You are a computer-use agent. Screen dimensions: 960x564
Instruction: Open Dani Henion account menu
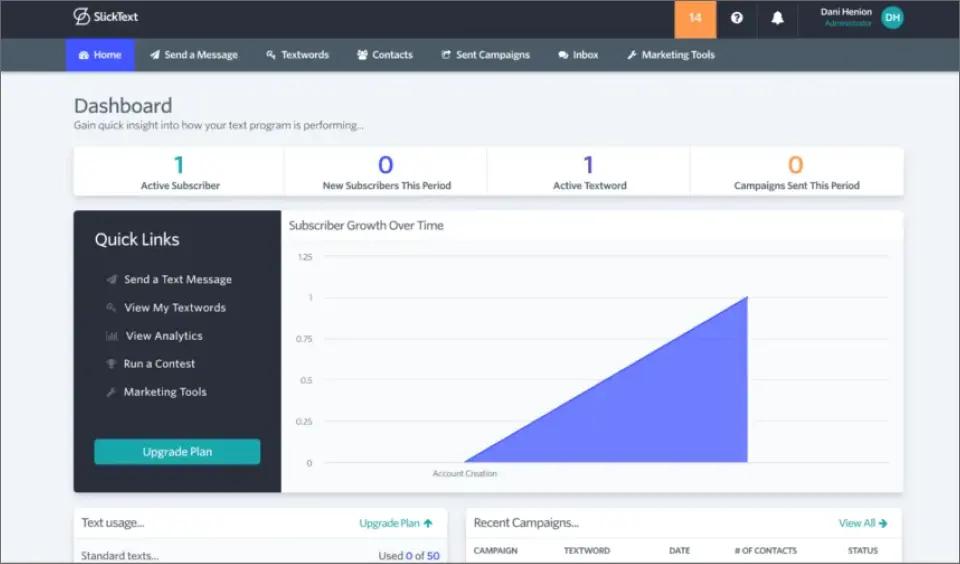(x=846, y=17)
